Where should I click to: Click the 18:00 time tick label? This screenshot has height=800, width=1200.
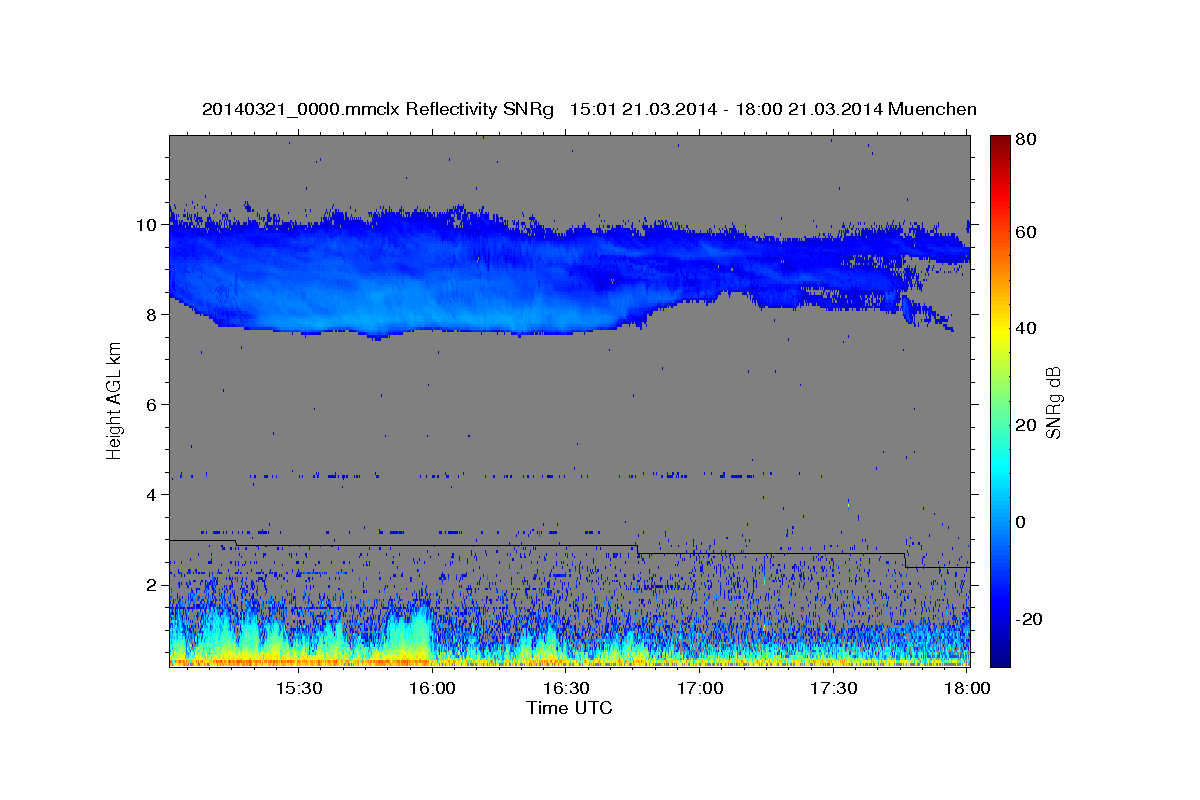[967, 689]
